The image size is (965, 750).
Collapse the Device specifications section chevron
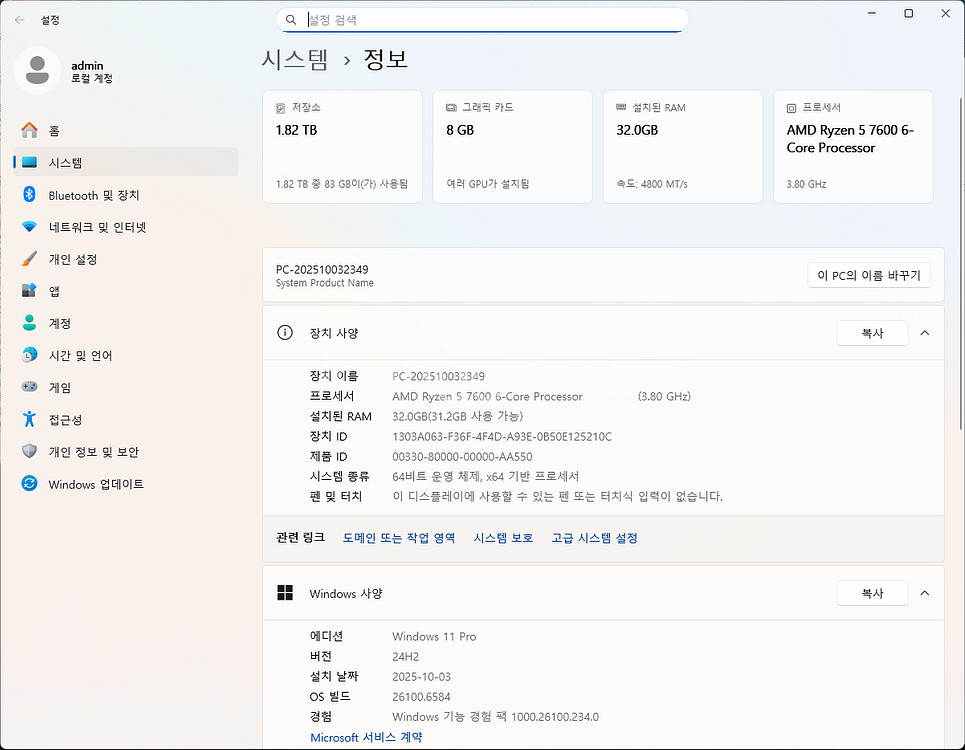(924, 333)
